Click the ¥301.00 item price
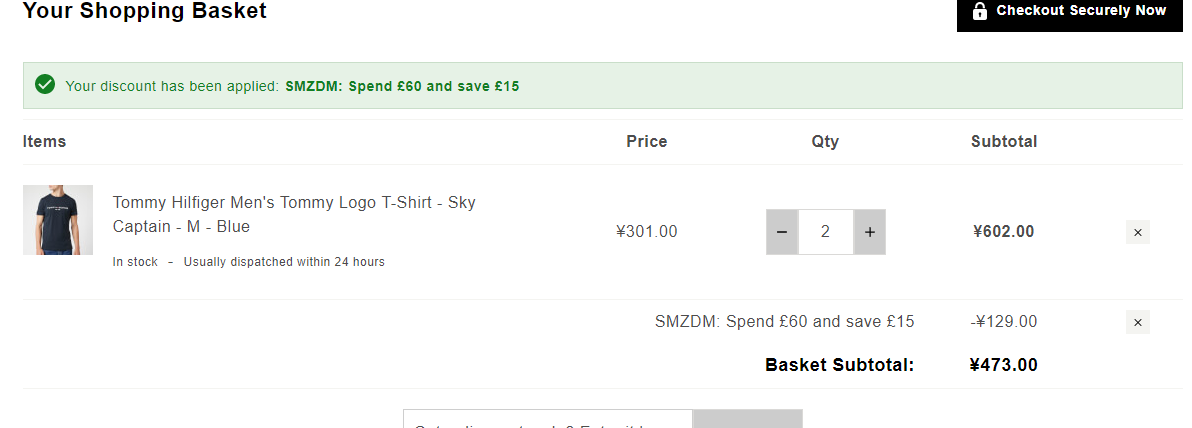This screenshot has height=428, width=1192. [646, 231]
